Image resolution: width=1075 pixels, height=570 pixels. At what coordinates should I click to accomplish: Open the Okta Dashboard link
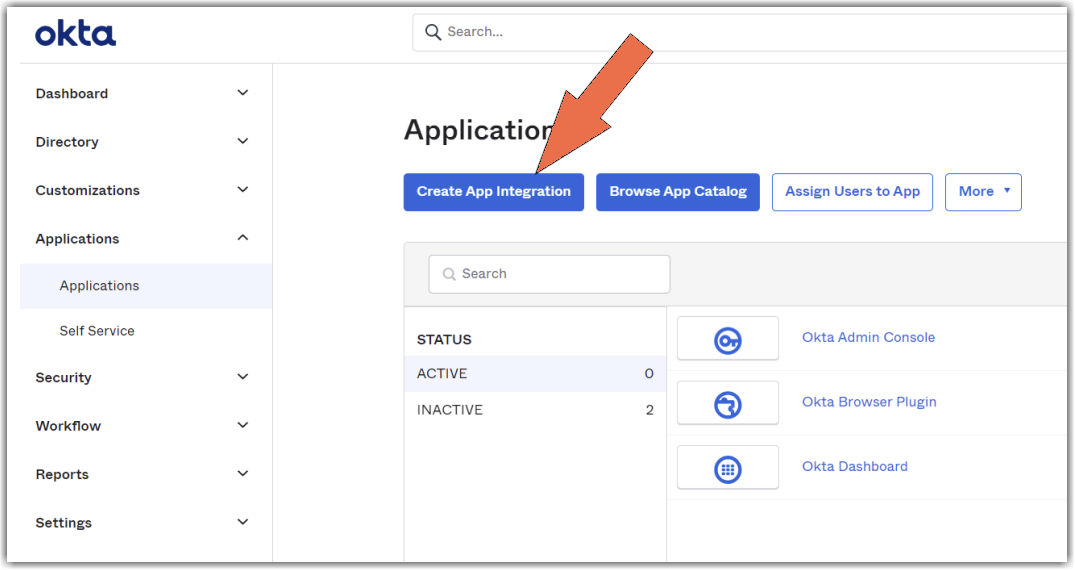(x=855, y=466)
